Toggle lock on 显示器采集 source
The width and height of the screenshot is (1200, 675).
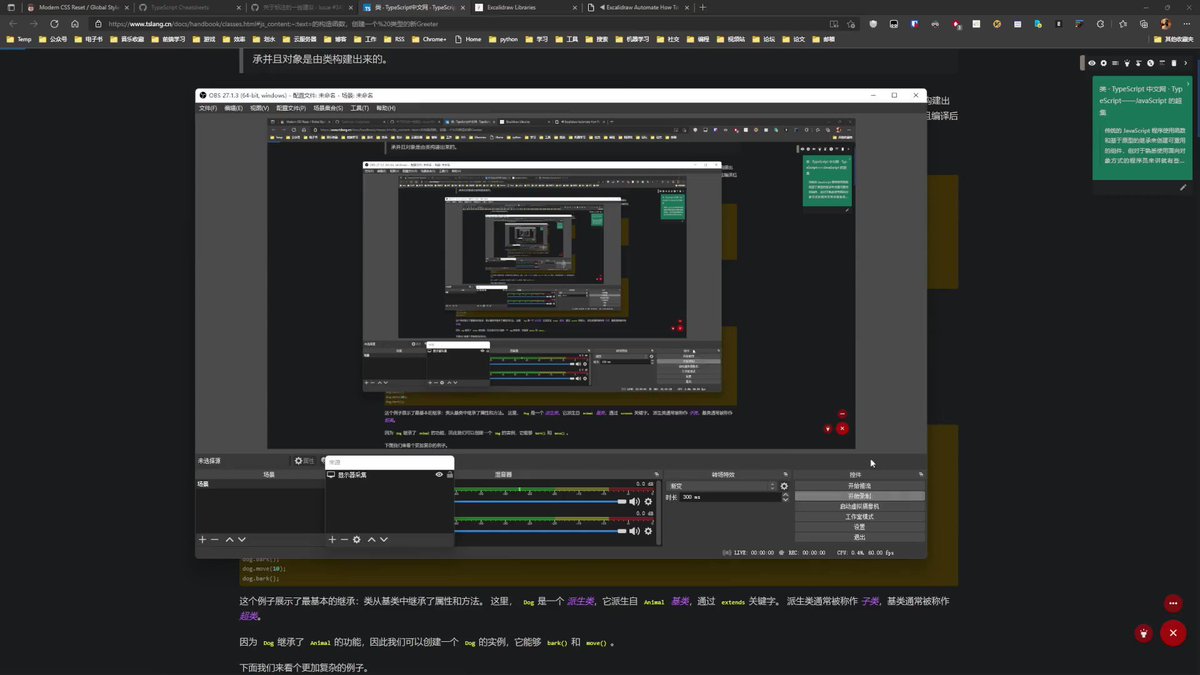450,475
